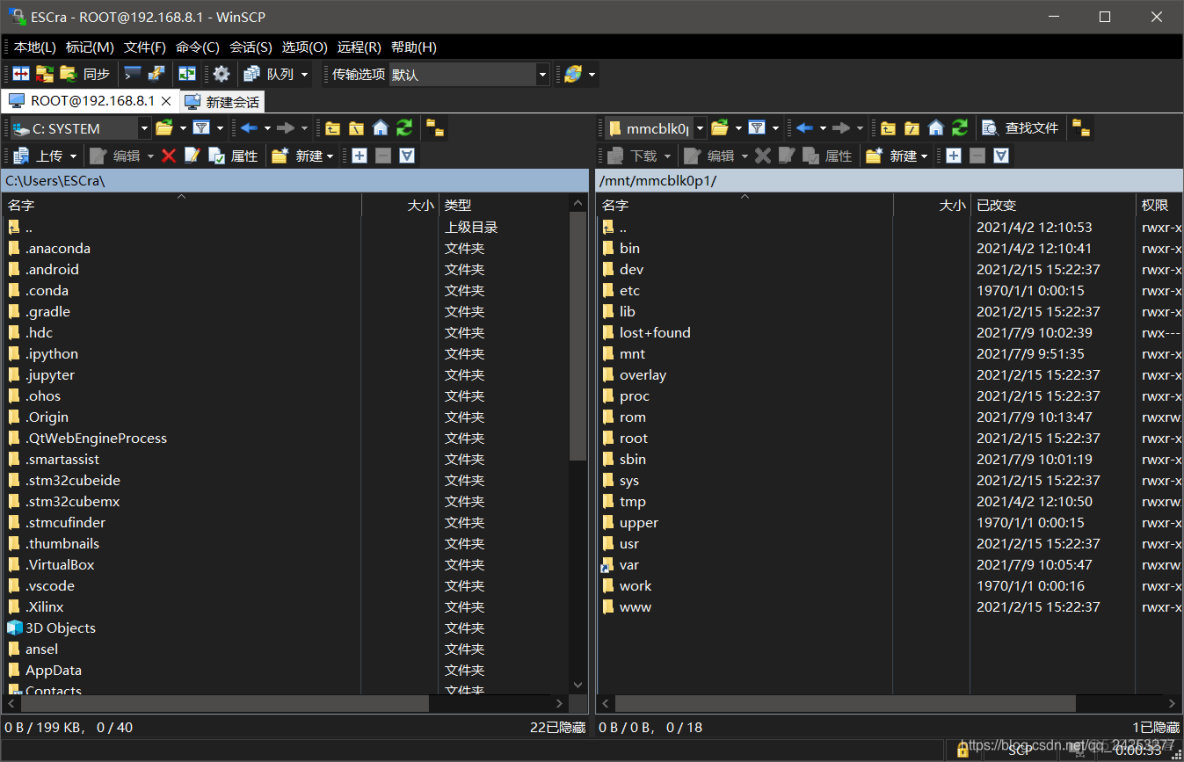Click the 上传 upload button
This screenshot has width=1184, height=762.
tap(40, 156)
